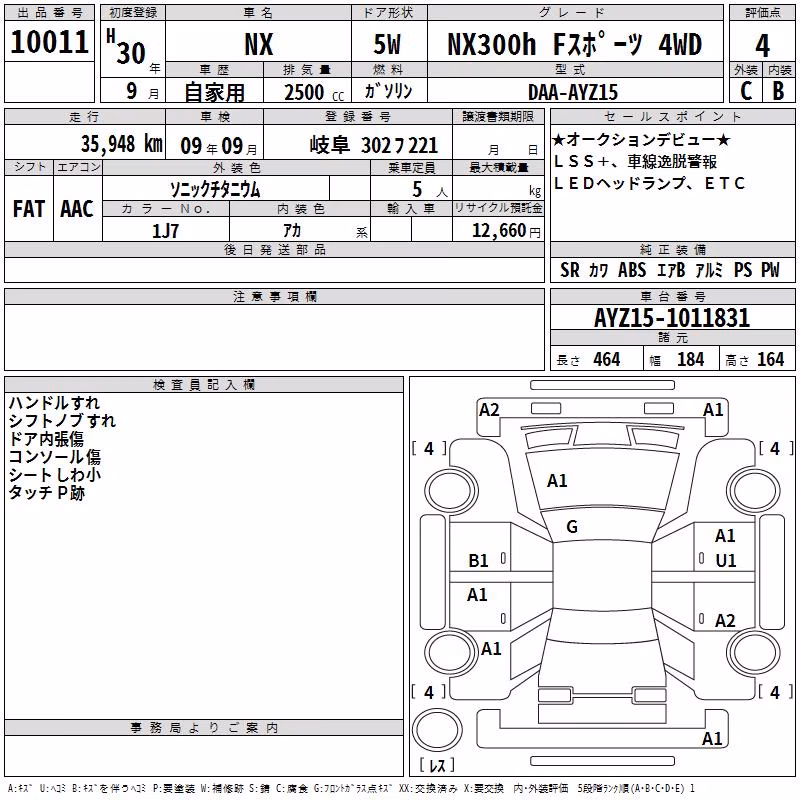Viewport: 800px width, 800px height.
Task: Click inspector note シートしわ小
Action: pos(55,474)
